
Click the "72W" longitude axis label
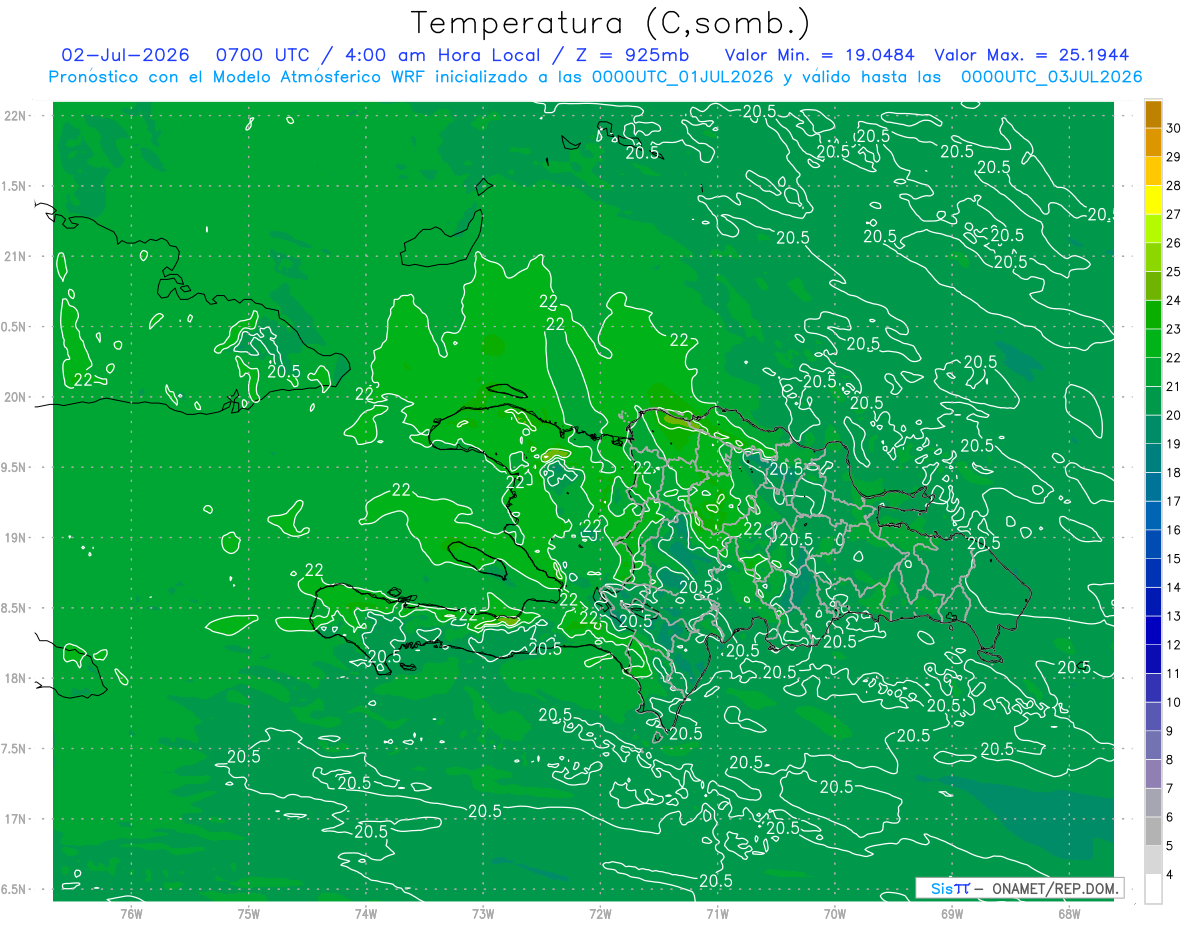click(x=600, y=913)
